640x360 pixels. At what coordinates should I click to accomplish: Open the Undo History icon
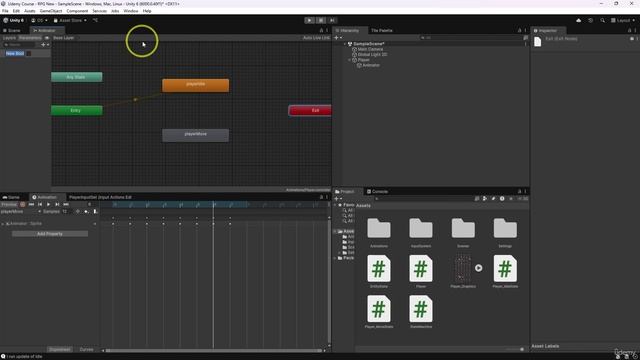click(590, 20)
